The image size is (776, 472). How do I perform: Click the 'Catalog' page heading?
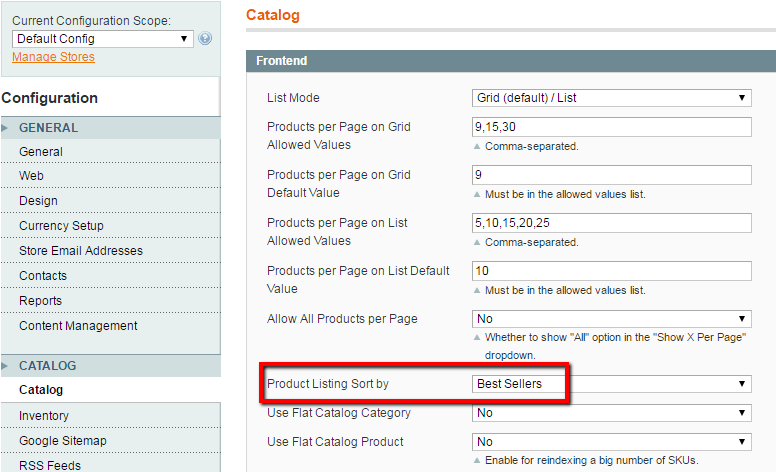(x=273, y=15)
